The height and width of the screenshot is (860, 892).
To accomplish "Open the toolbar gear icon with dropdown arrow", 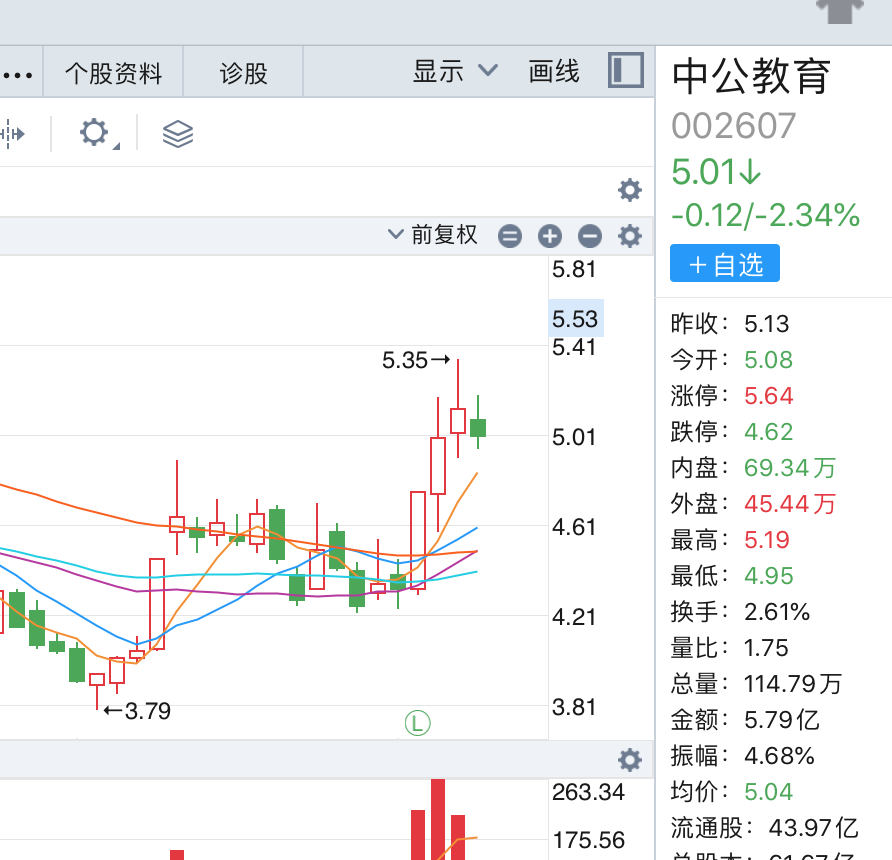I will tap(96, 133).
